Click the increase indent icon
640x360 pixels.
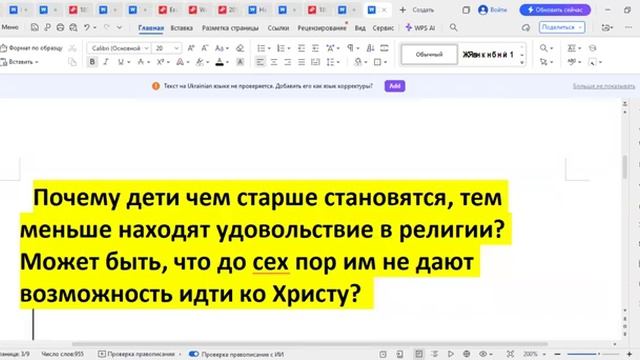[x=315, y=48]
